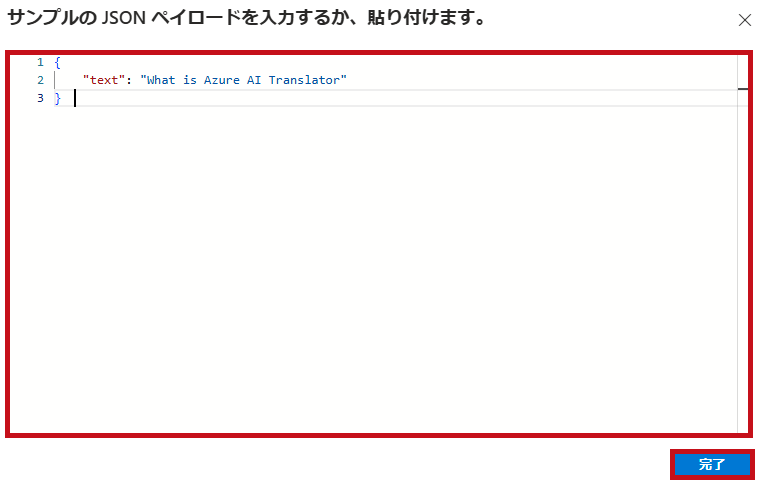Click line number 1 in gutter
The width and height of the screenshot is (763, 485).
click(40, 62)
